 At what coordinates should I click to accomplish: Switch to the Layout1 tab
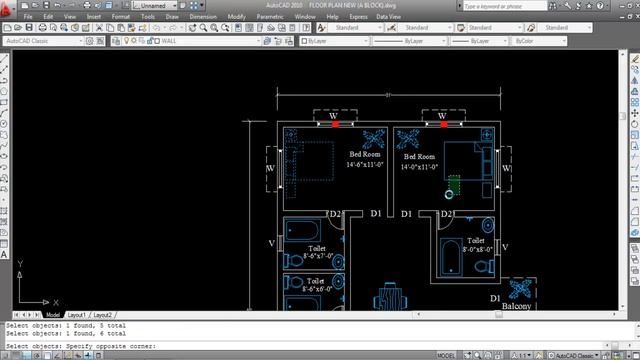(x=77, y=315)
